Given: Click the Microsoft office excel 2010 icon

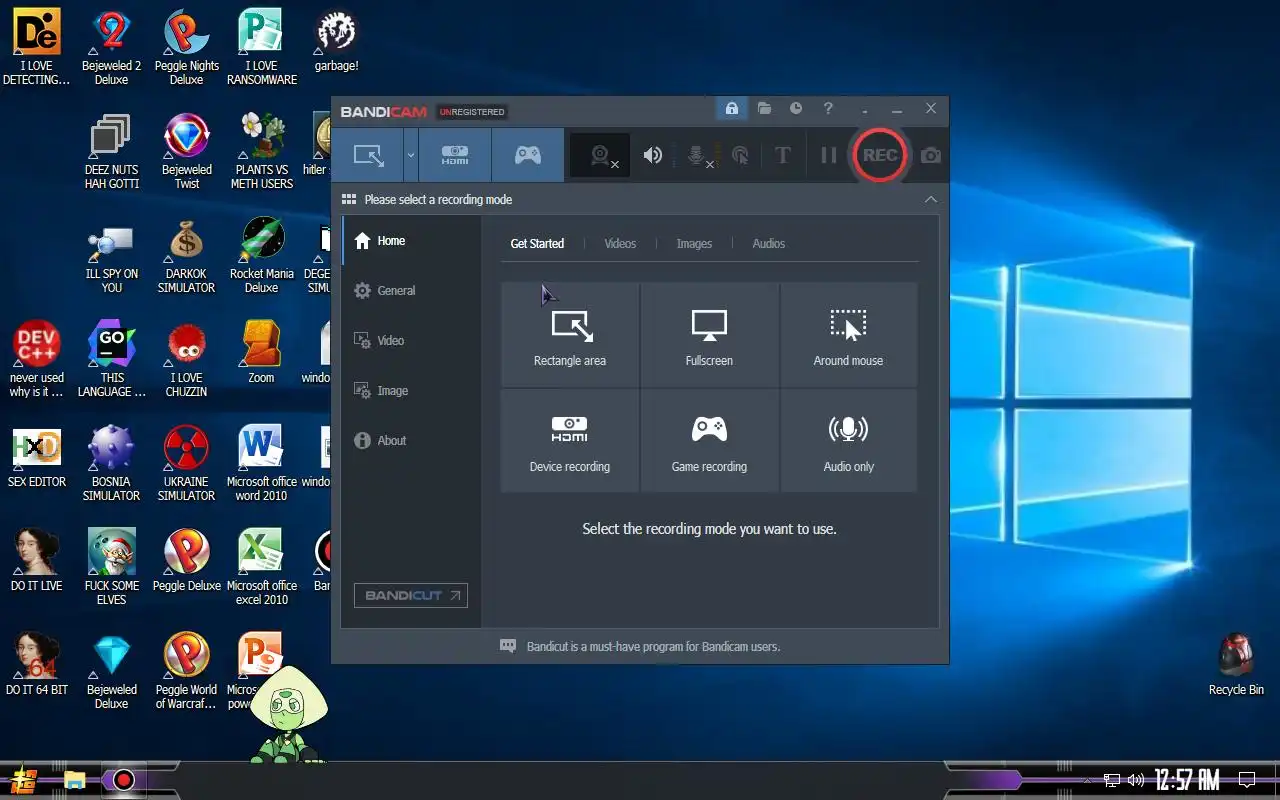Looking at the screenshot, I should [261, 568].
